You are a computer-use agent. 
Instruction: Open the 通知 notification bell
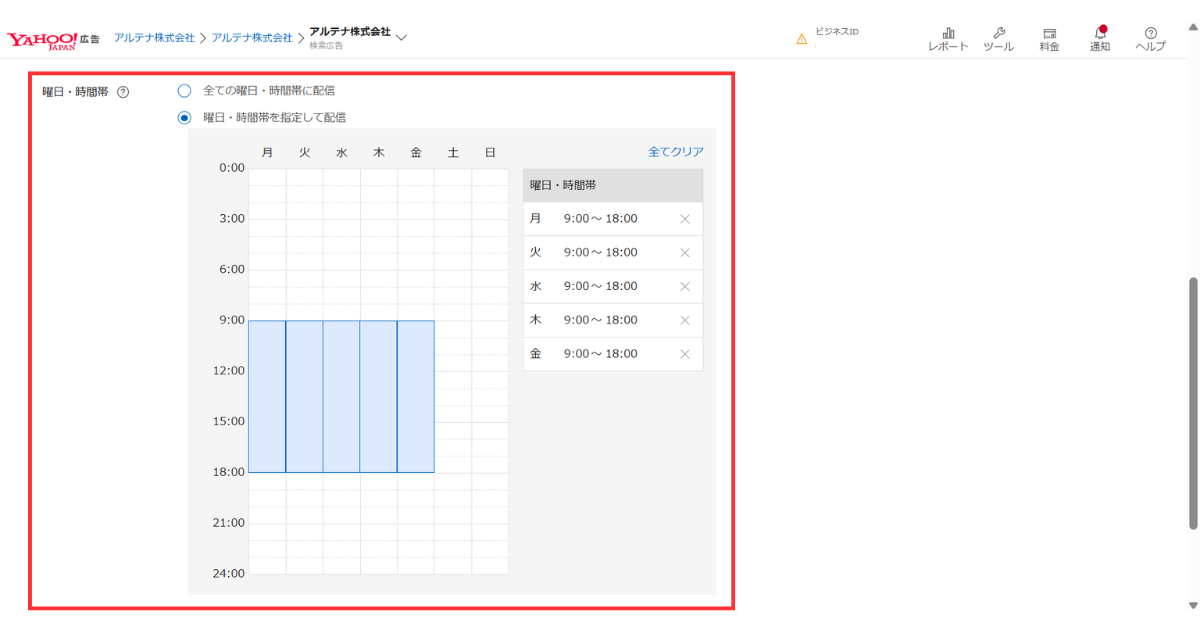tap(1100, 39)
